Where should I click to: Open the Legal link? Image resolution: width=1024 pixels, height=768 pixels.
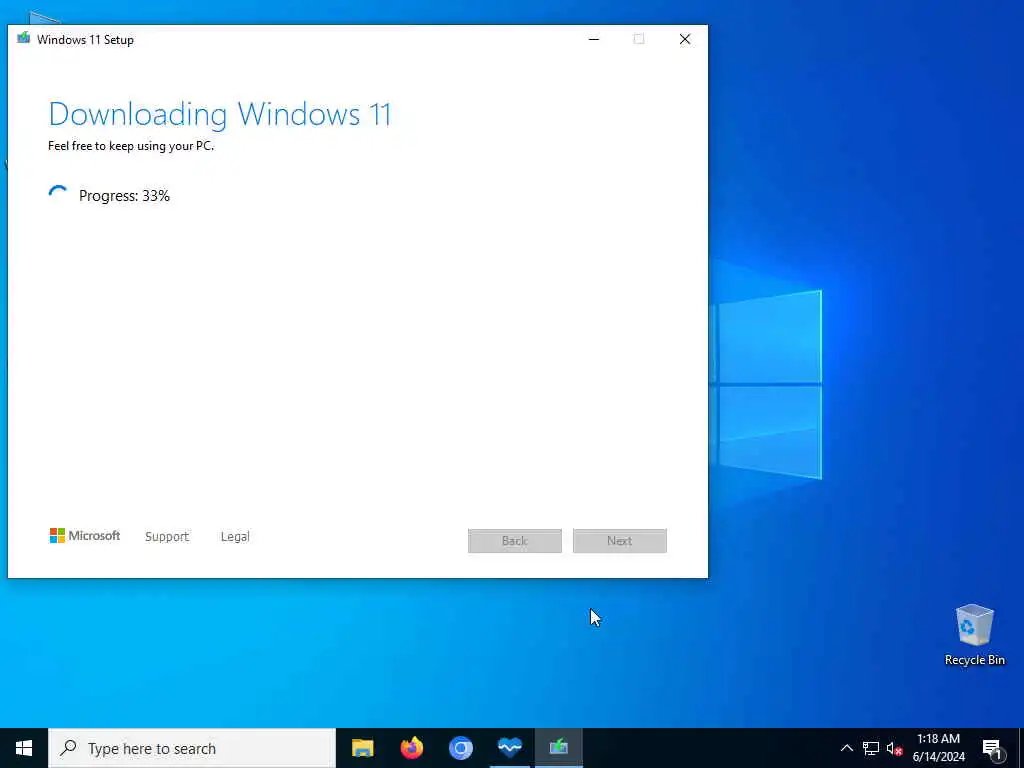(x=235, y=536)
